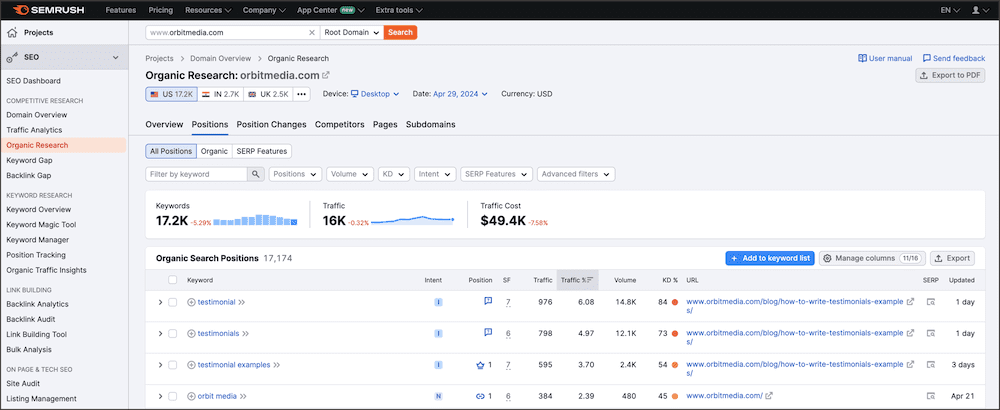Switch to the Overview tab
Viewport: 1000px width, 410px height.
(x=164, y=124)
